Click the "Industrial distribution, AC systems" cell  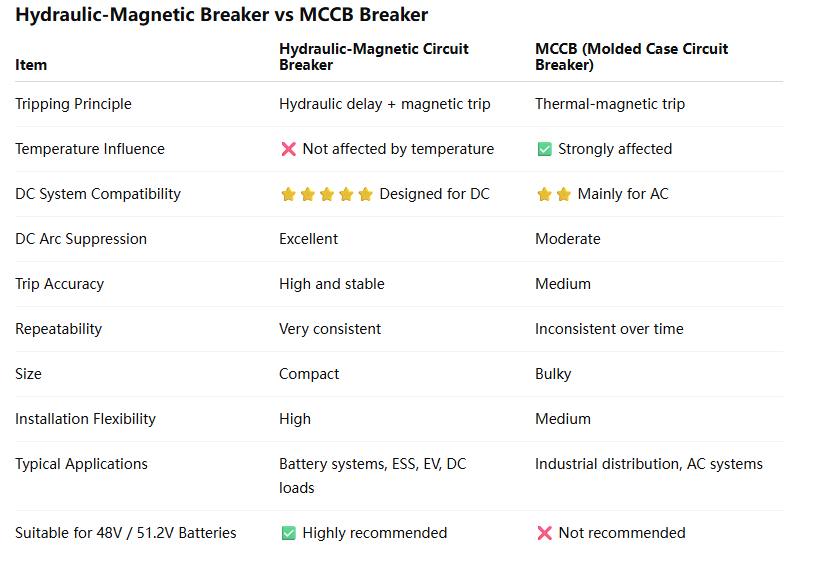648,464
